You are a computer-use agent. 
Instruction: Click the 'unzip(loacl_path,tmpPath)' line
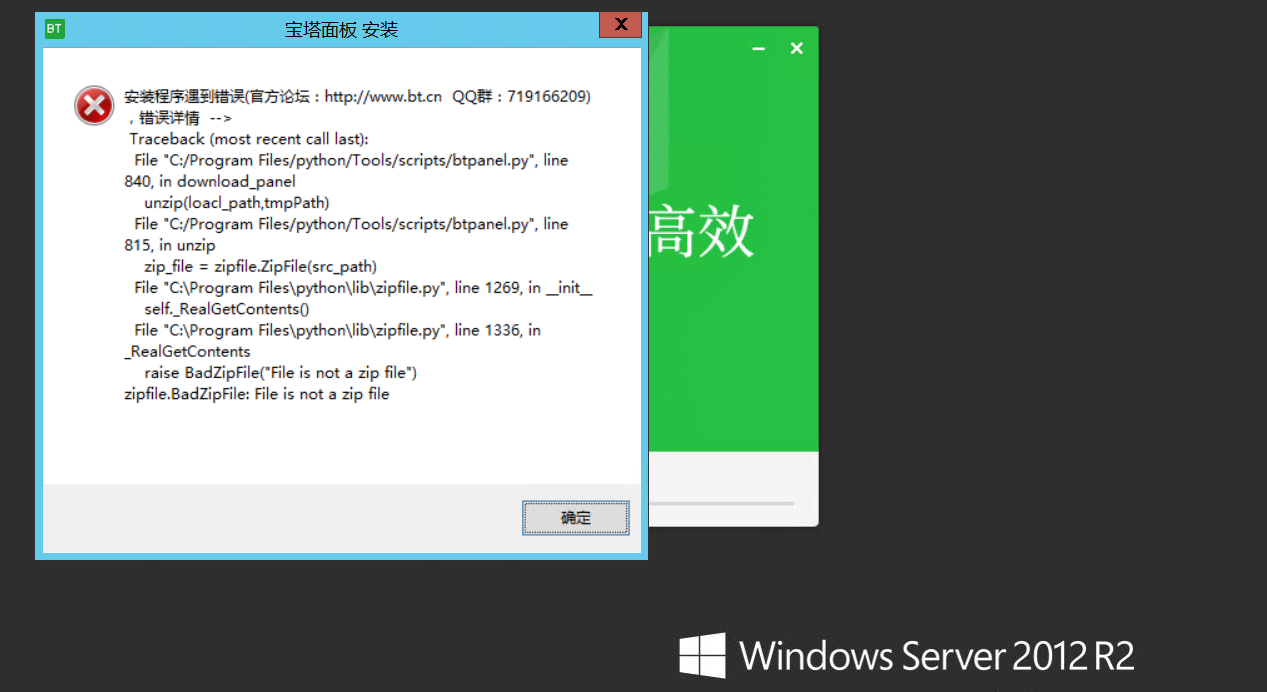[237, 203]
